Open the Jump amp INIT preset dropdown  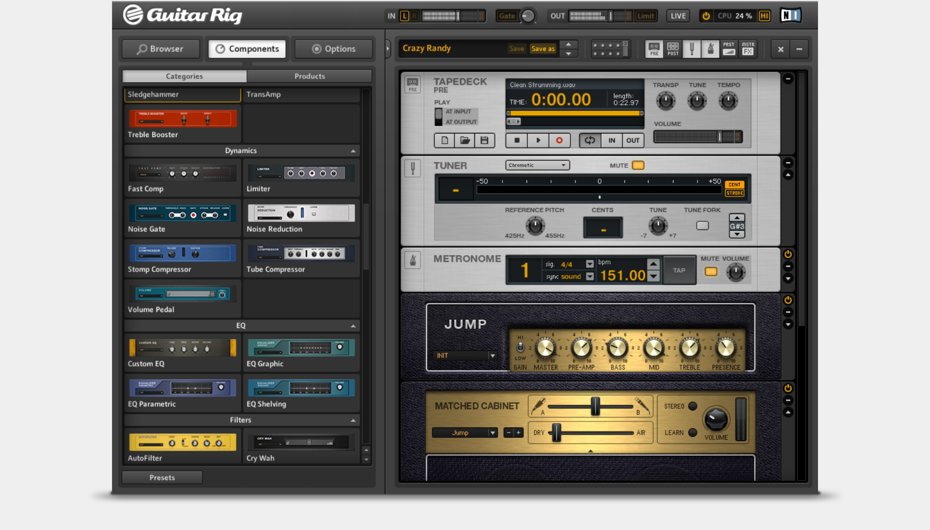point(465,355)
